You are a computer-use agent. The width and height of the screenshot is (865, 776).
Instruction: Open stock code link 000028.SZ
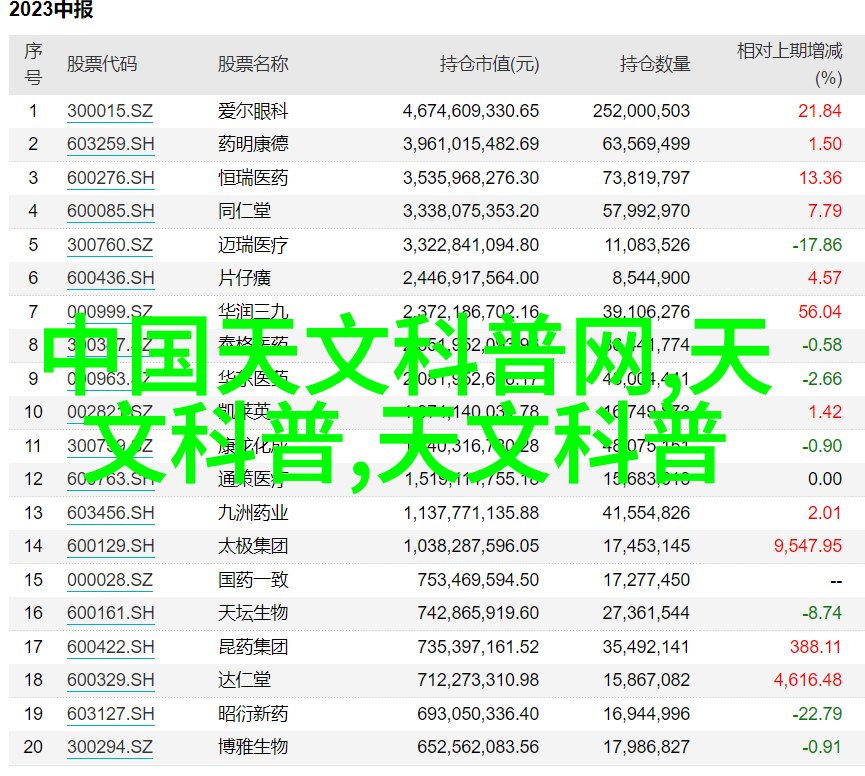tap(110, 580)
